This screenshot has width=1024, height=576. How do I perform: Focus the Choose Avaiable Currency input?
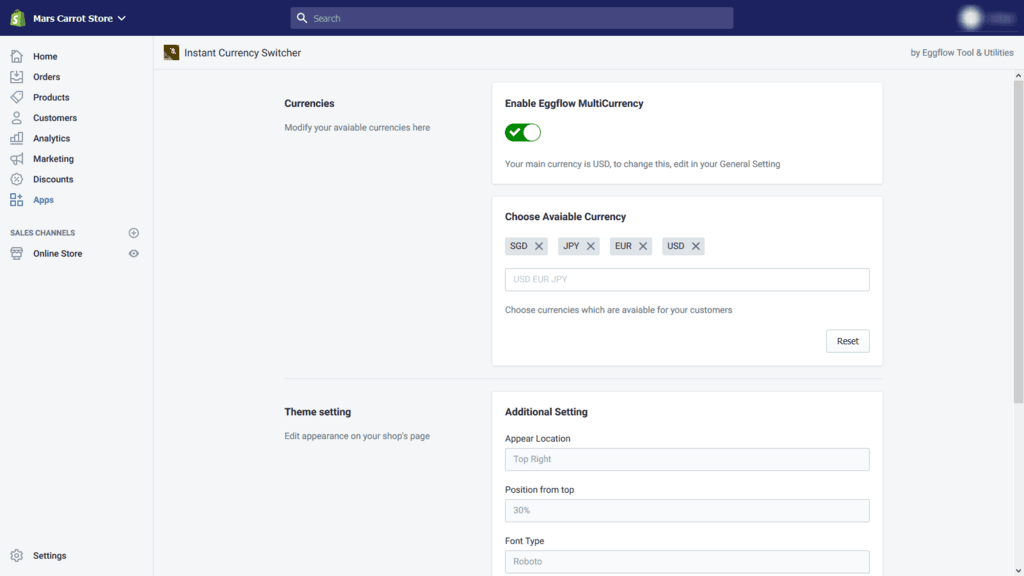click(687, 280)
